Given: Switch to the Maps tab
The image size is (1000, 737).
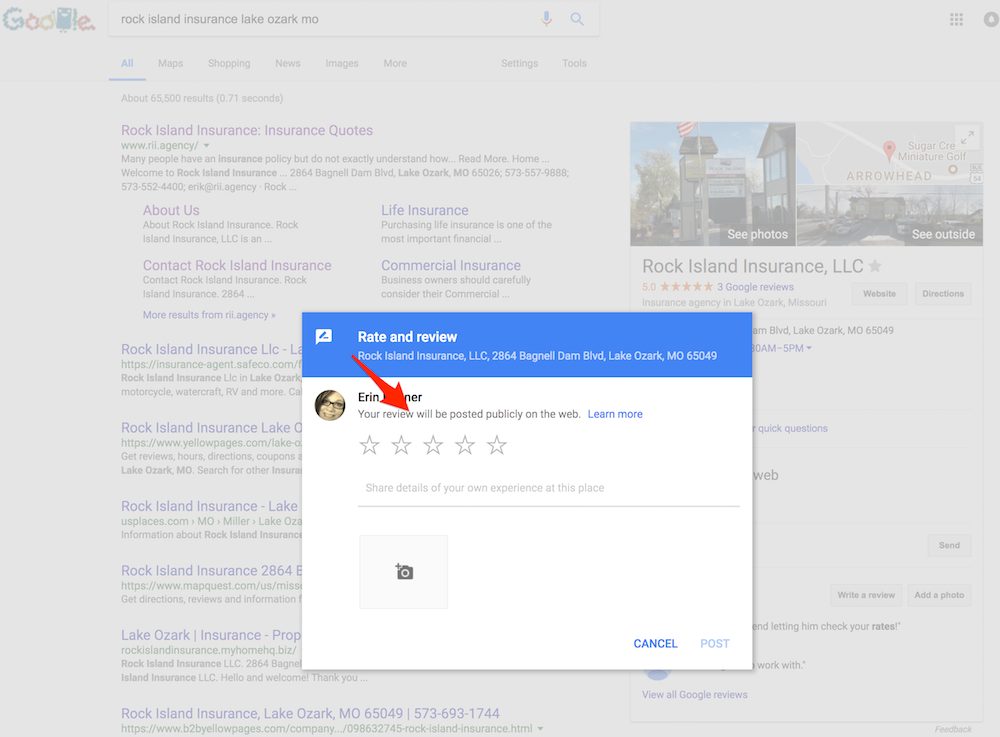Looking at the screenshot, I should [x=170, y=63].
